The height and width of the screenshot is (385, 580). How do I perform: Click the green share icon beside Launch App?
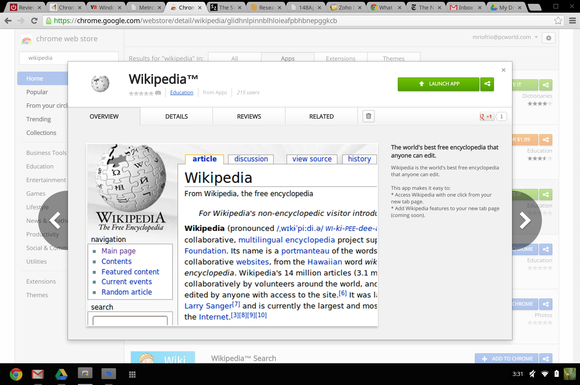[487, 84]
